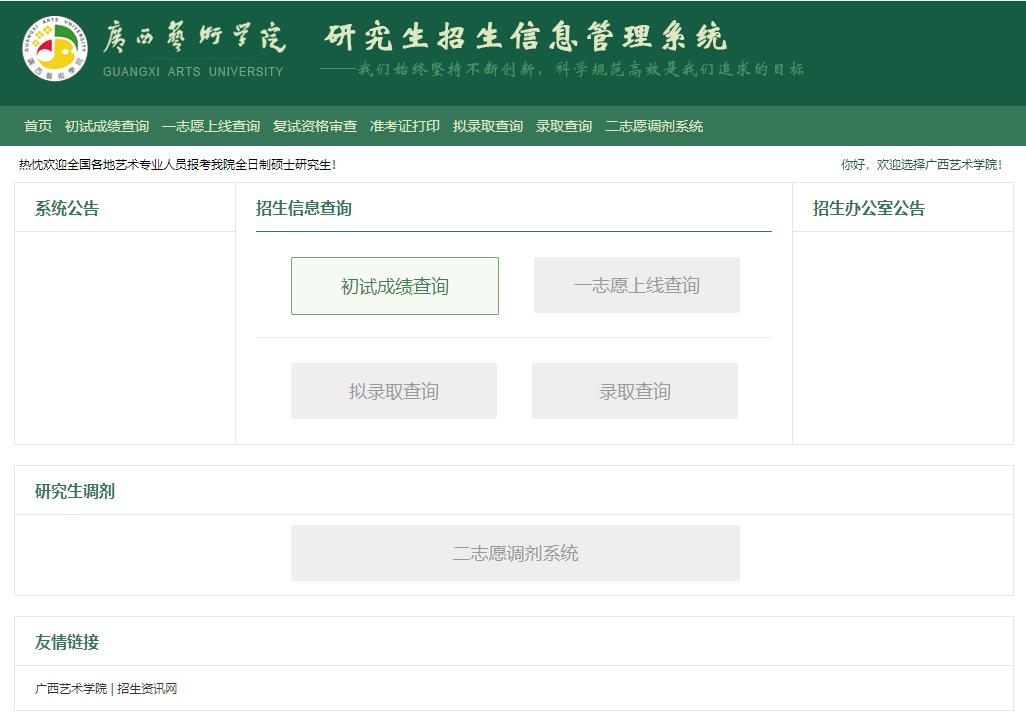Select 拟录取查询 in the navigation bar

pyautogui.click(x=488, y=126)
